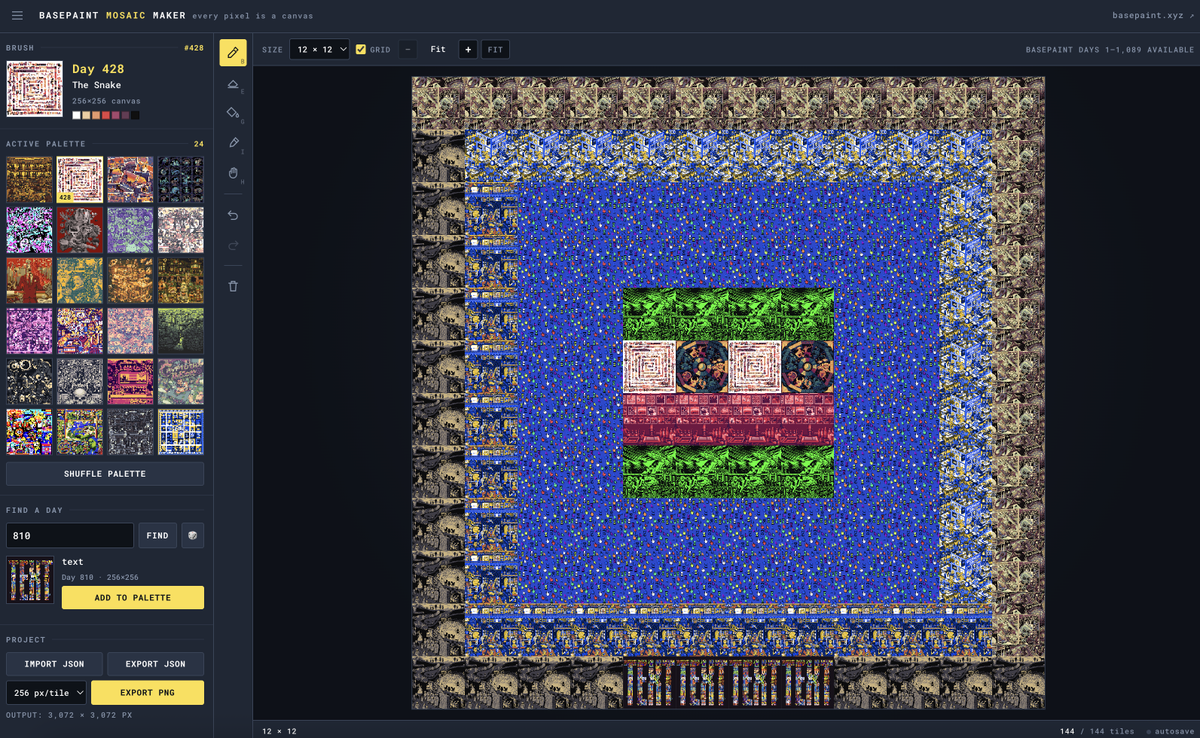
Task: Select the eyedropper picker tool
Action: click(233, 143)
